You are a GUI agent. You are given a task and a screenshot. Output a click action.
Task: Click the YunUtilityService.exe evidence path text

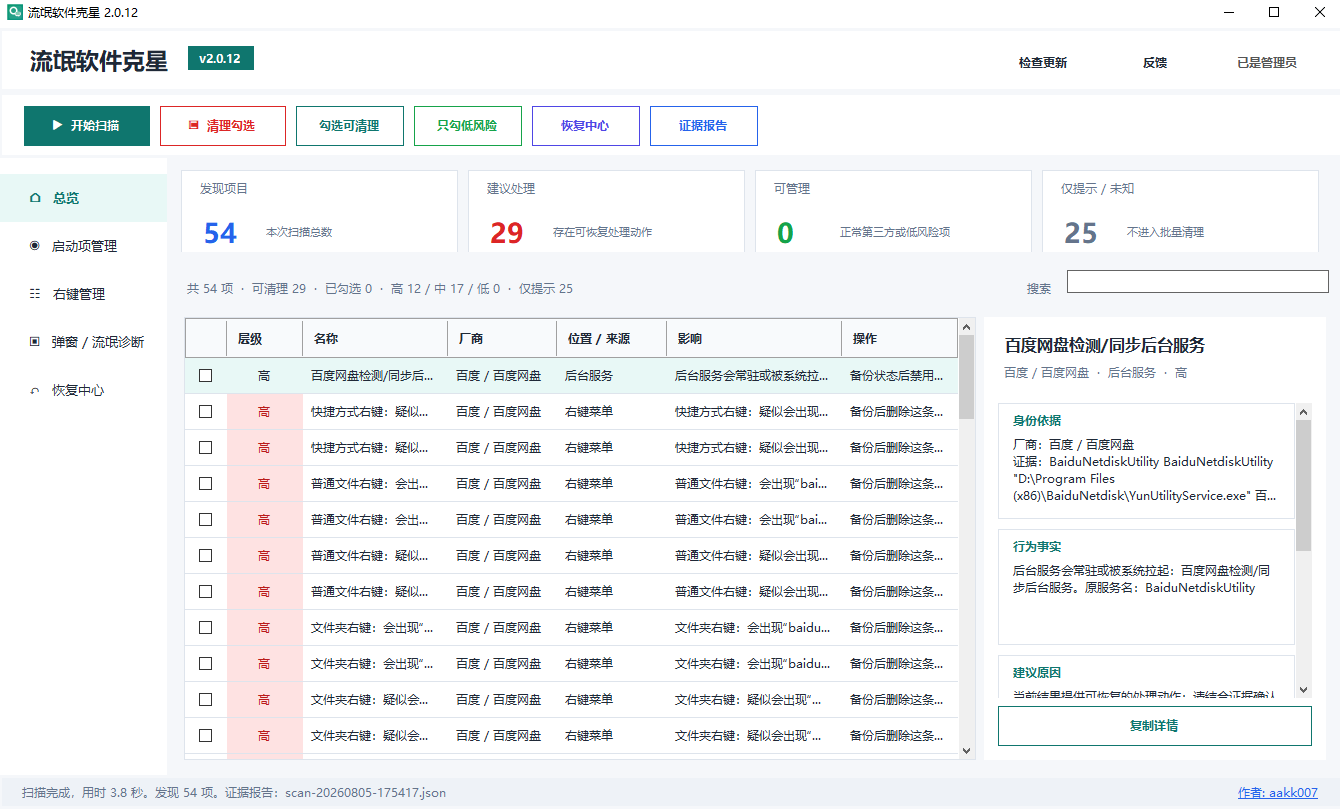coord(1142,487)
